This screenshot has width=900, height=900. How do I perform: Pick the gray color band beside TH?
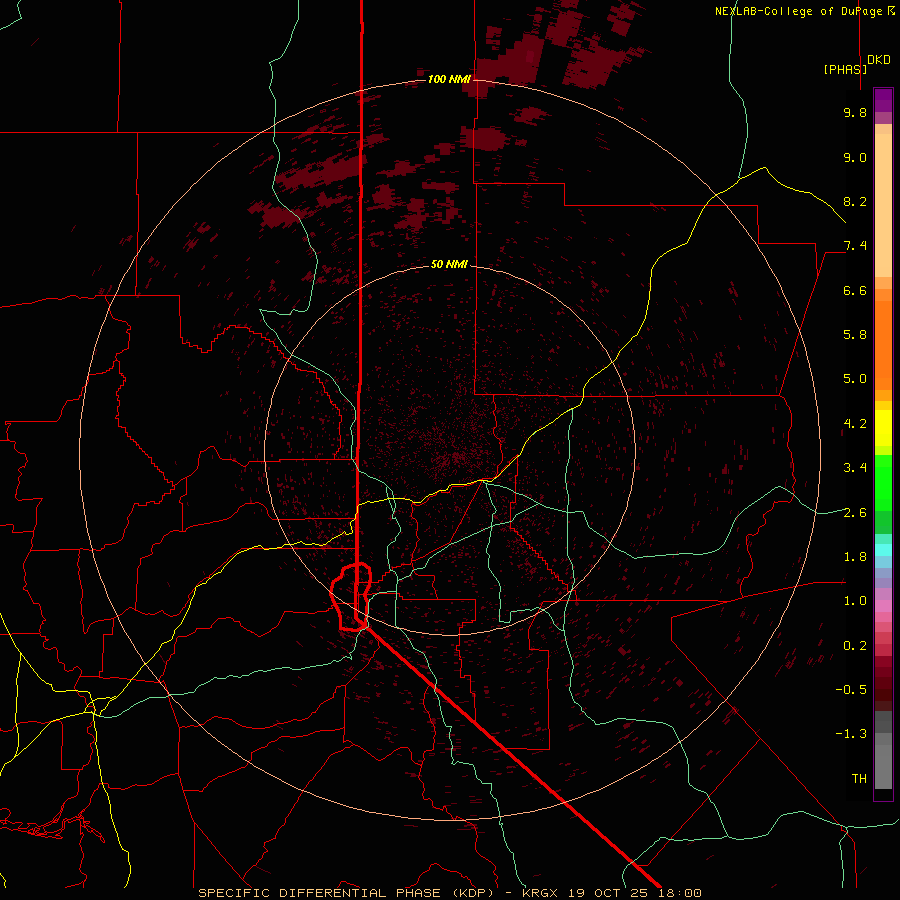coord(883,769)
